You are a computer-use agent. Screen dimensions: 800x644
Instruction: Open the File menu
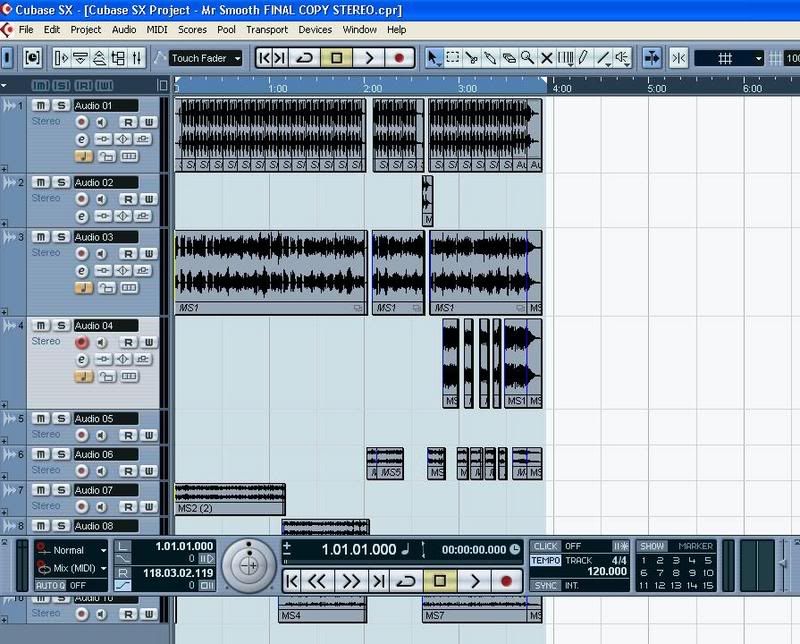pyautogui.click(x=26, y=30)
